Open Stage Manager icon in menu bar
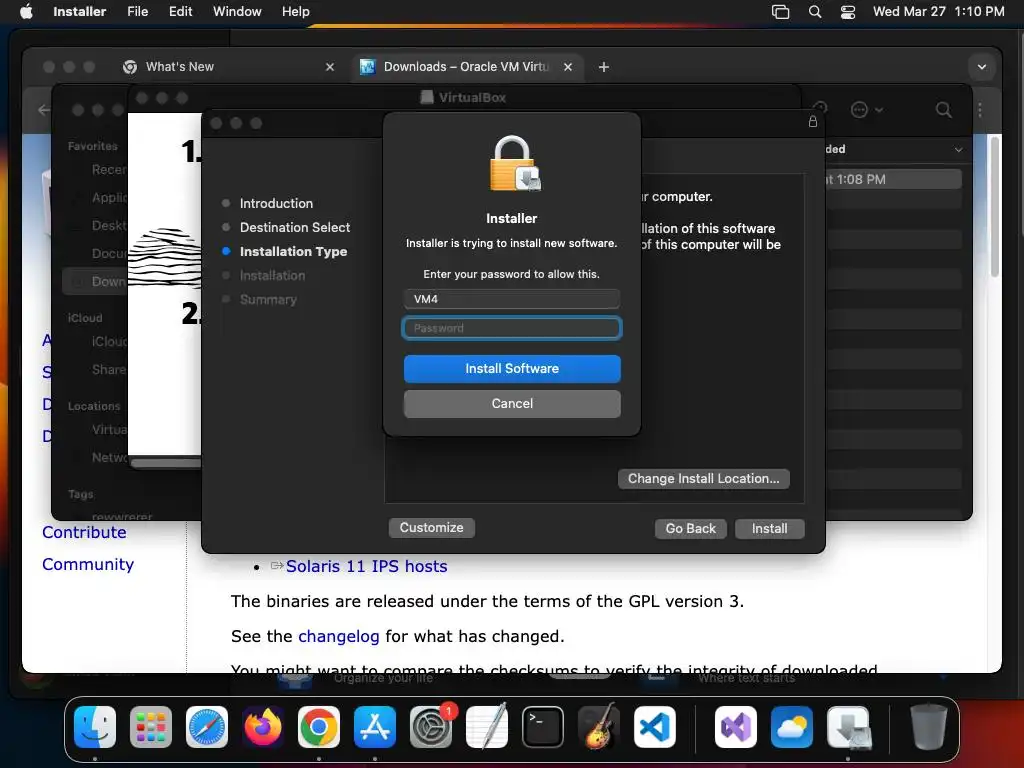The image size is (1024, 768). pyautogui.click(x=780, y=11)
